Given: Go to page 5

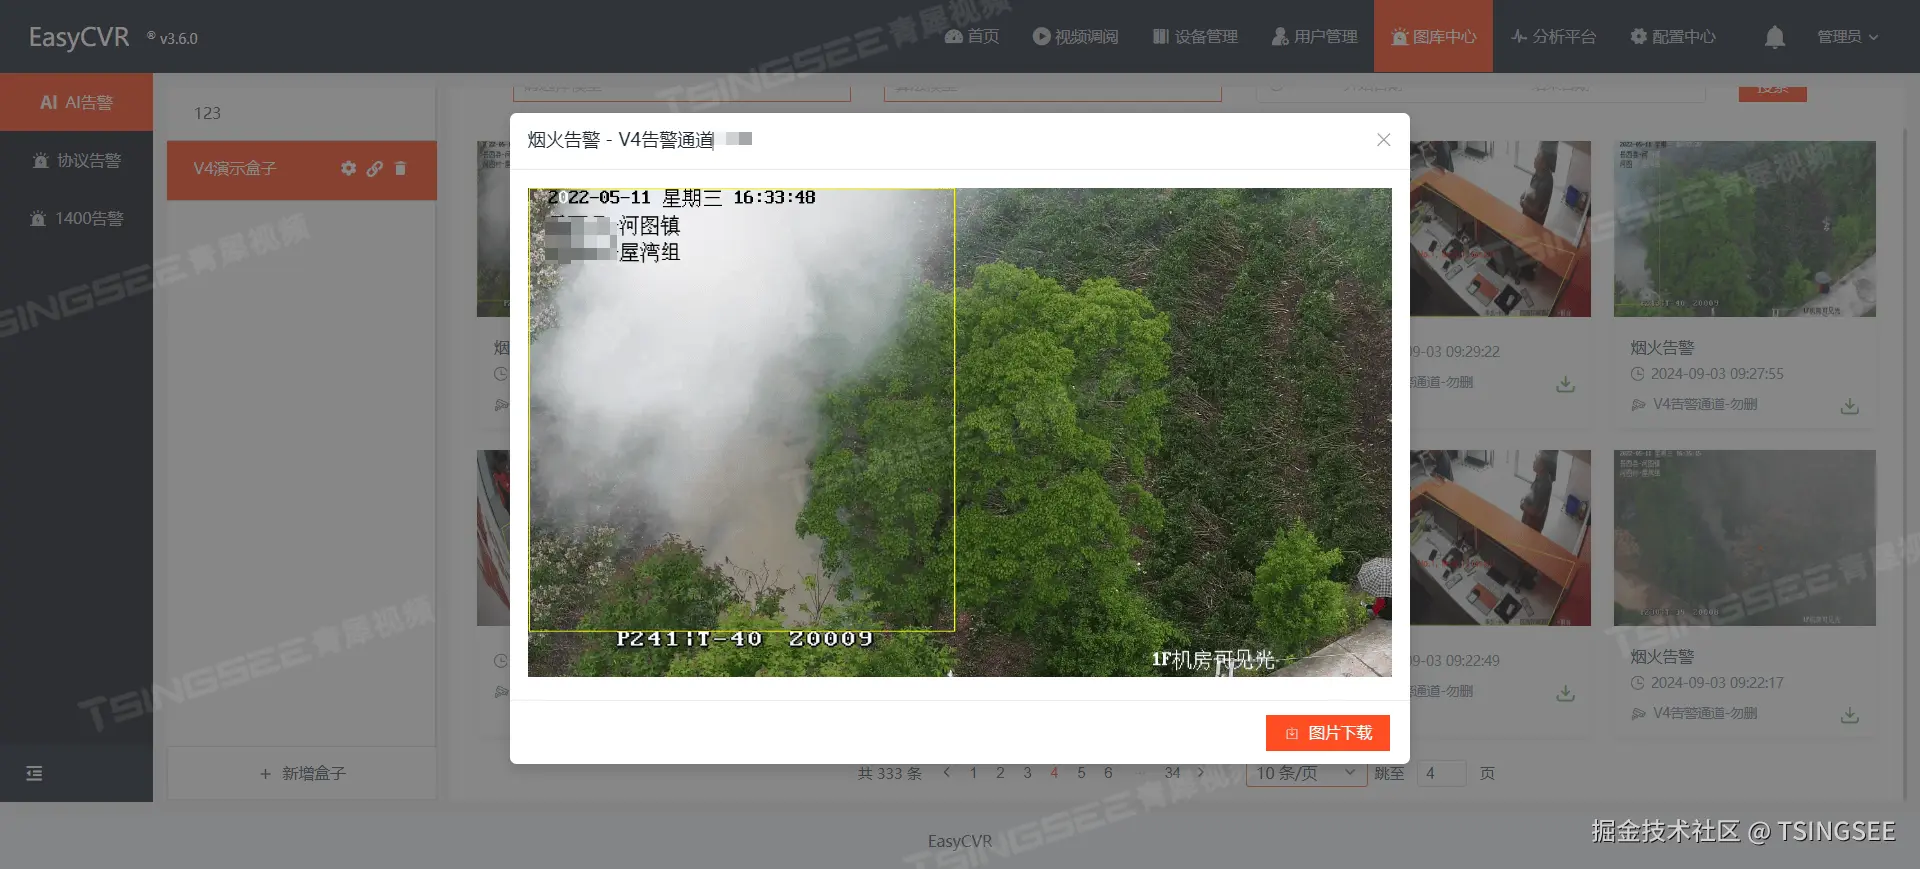Looking at the screenshot, I should pos(1081,773).
